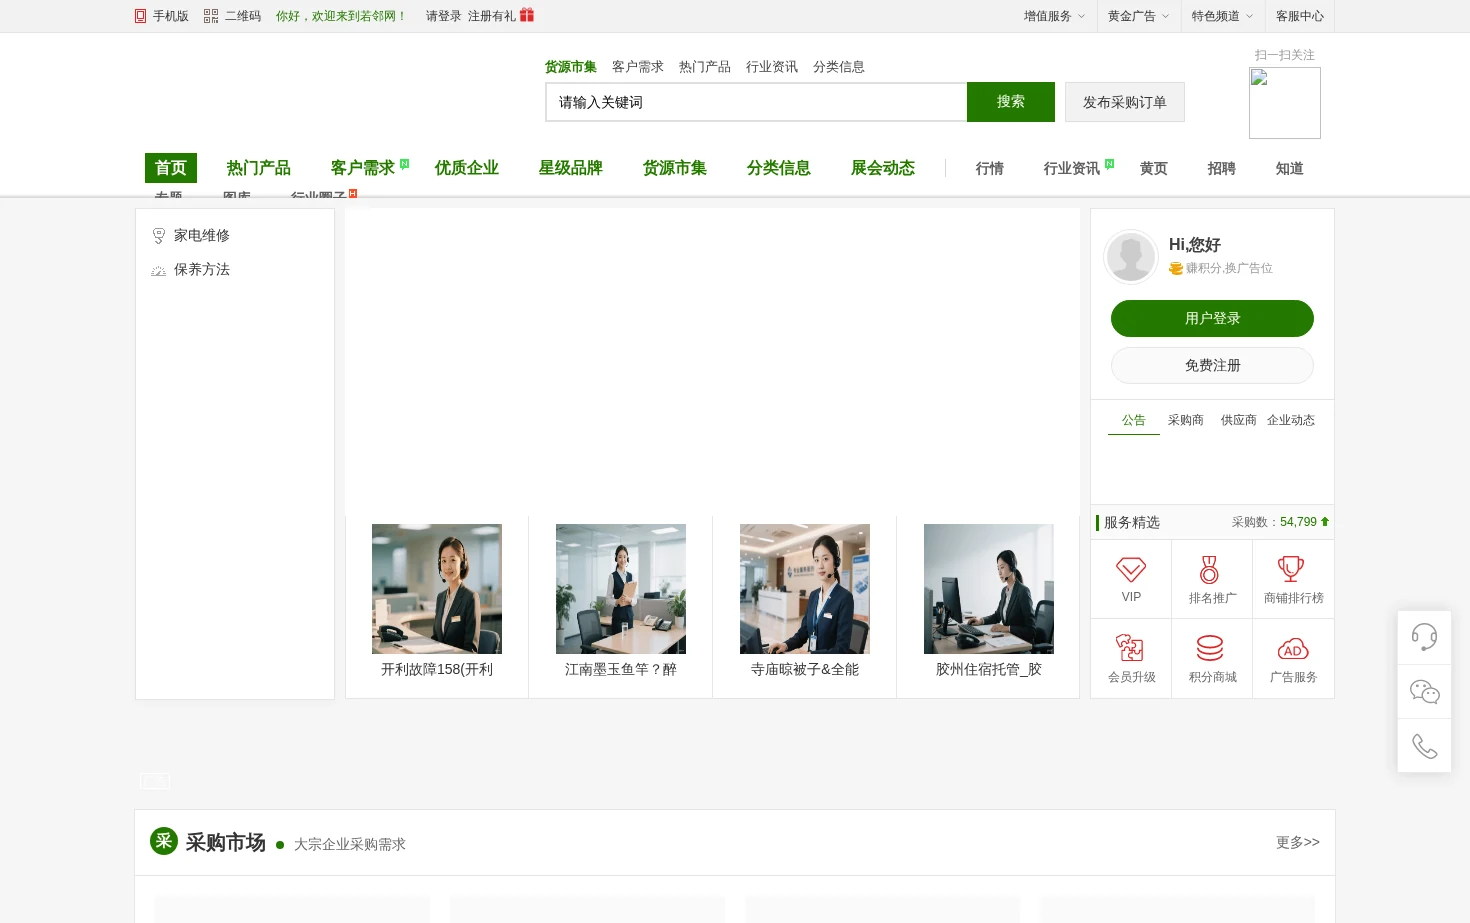1470x923 pixels.
Task: Switch to the 供应商 tab
Action: point(1239,420)
